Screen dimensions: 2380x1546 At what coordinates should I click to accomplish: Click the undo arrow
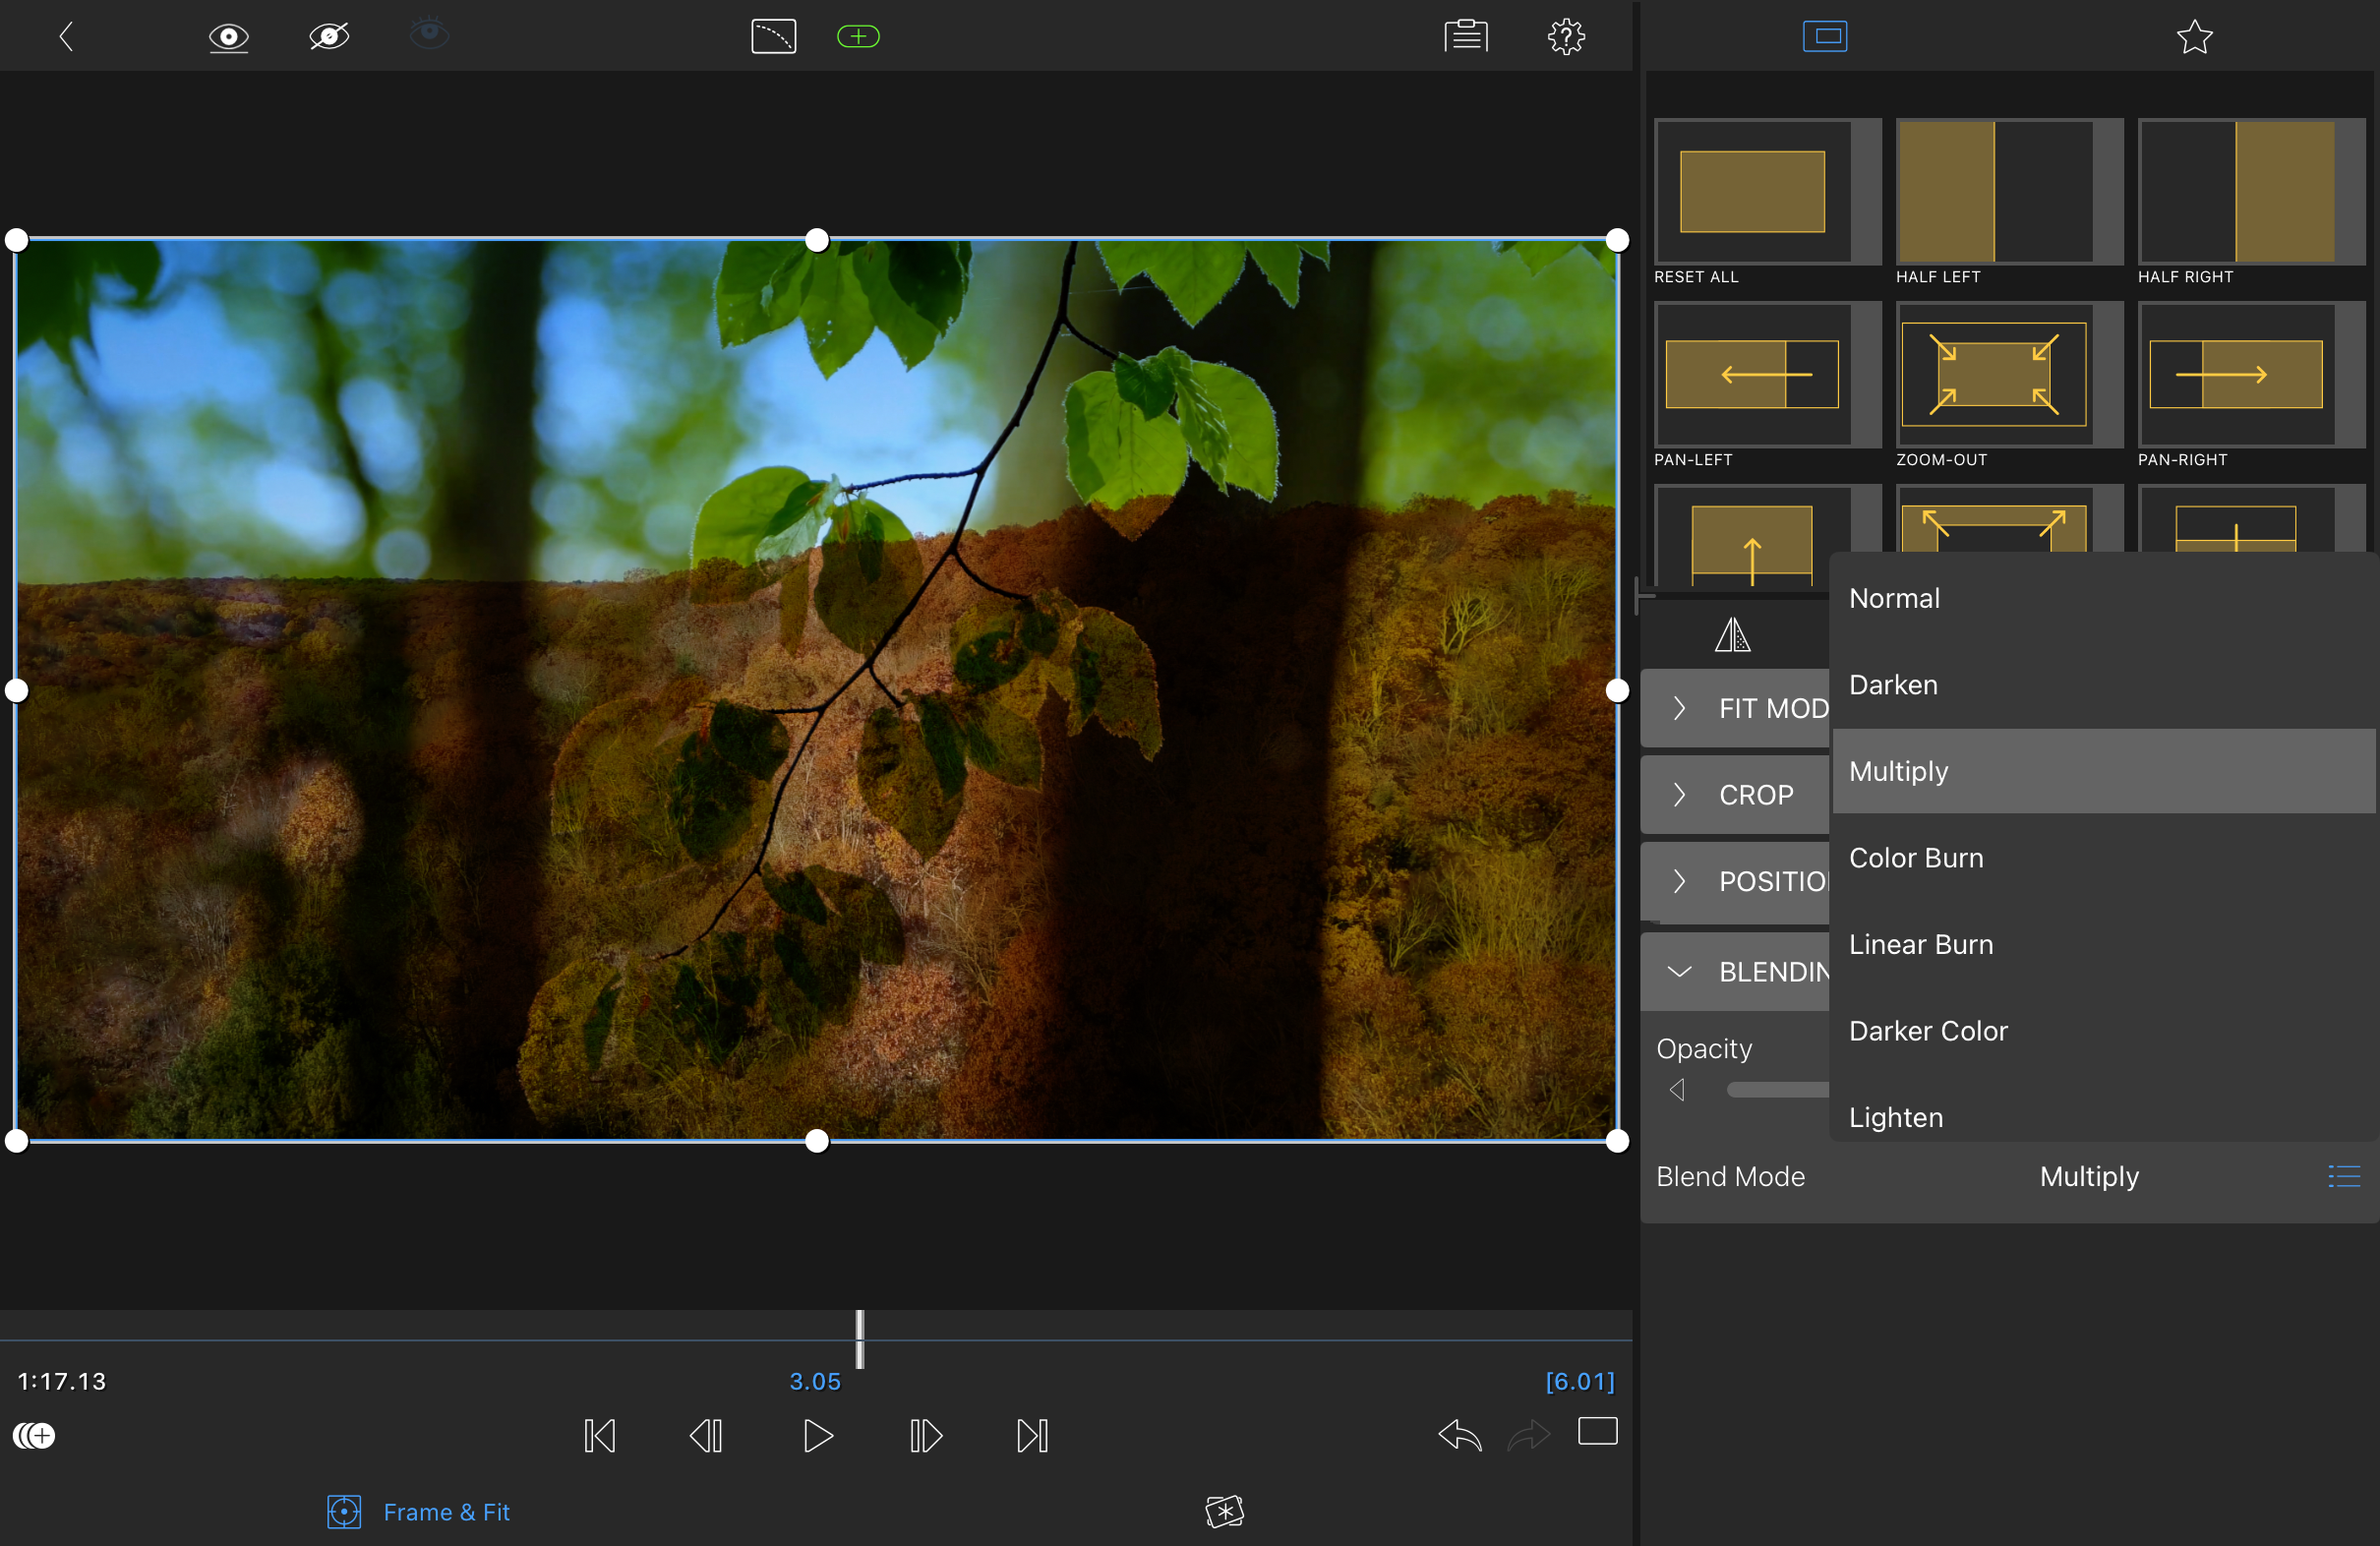[x=1459, y=1435]
